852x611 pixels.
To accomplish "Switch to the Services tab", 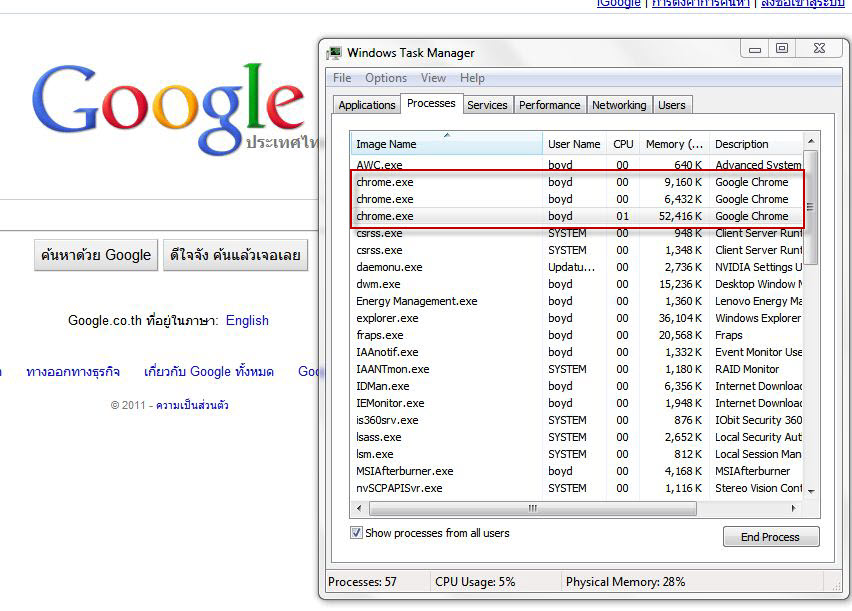I will tap(487, 105).
